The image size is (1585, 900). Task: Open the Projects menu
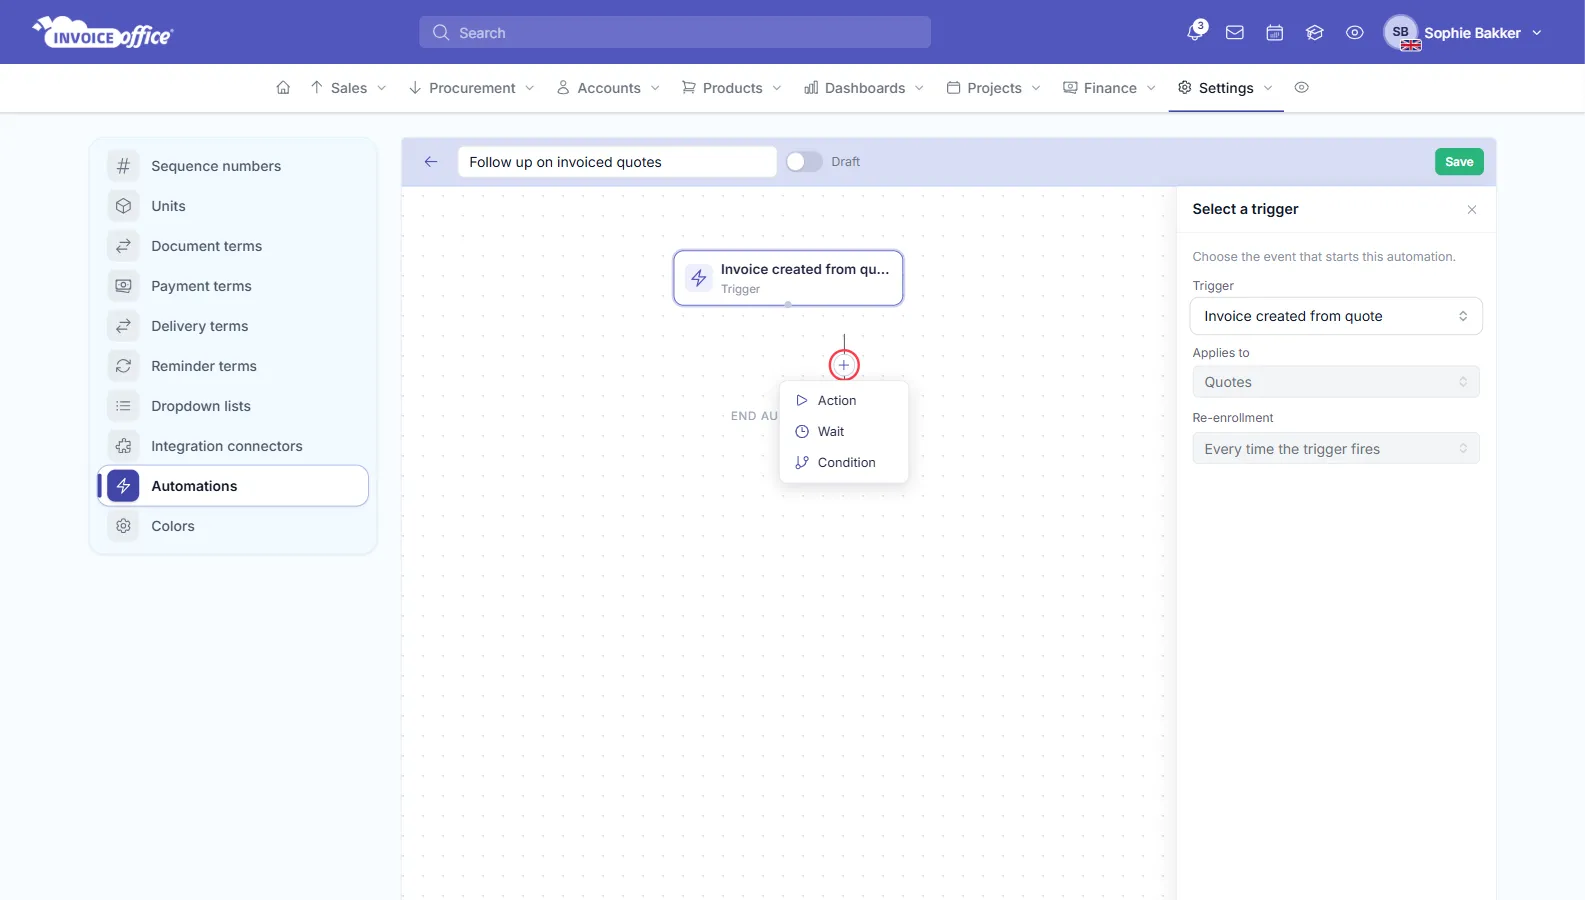[994, 88]
